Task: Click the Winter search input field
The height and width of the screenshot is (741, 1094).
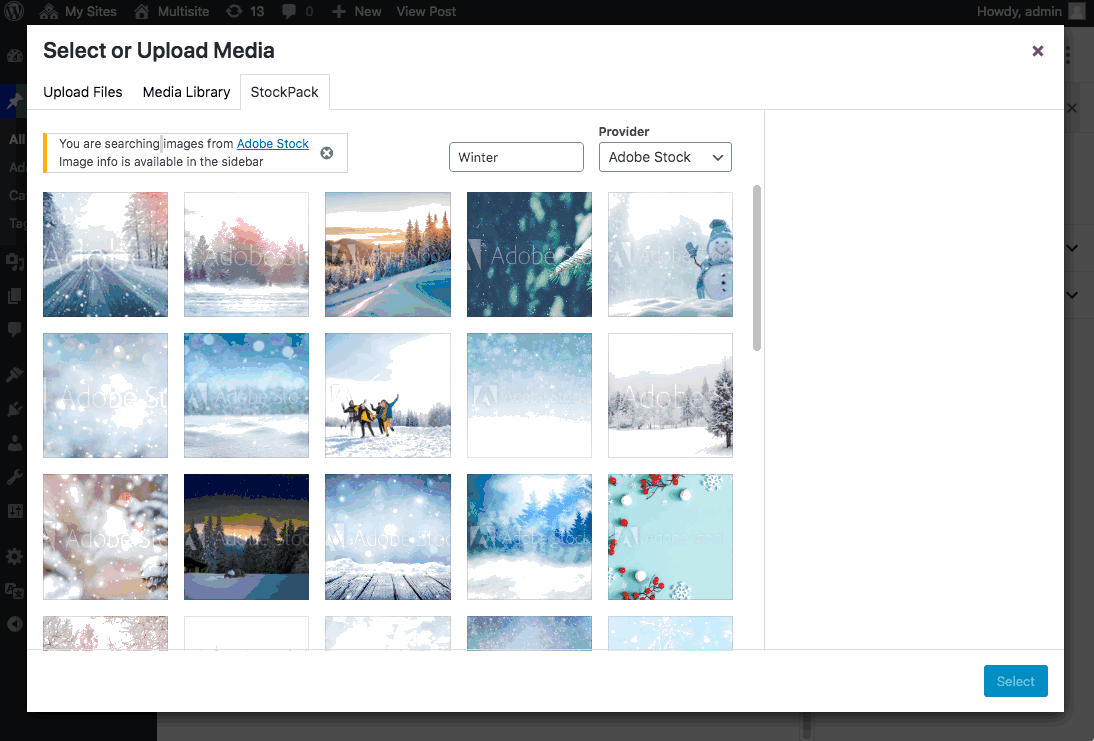Action: click(516, 157)
